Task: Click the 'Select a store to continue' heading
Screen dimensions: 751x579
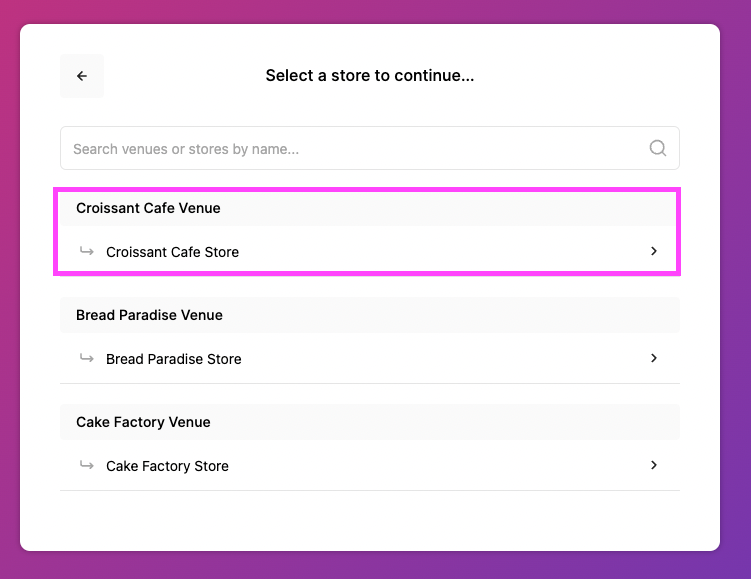Action: pos(369,76)
